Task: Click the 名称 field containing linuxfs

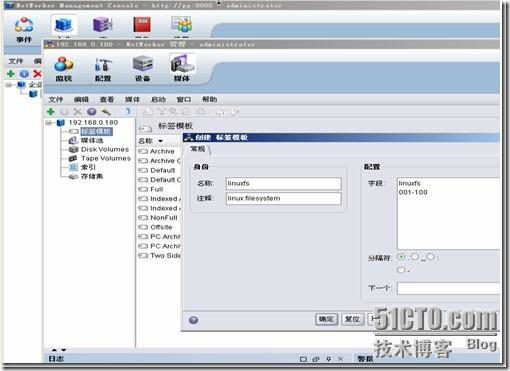Action: pos(283,183)
